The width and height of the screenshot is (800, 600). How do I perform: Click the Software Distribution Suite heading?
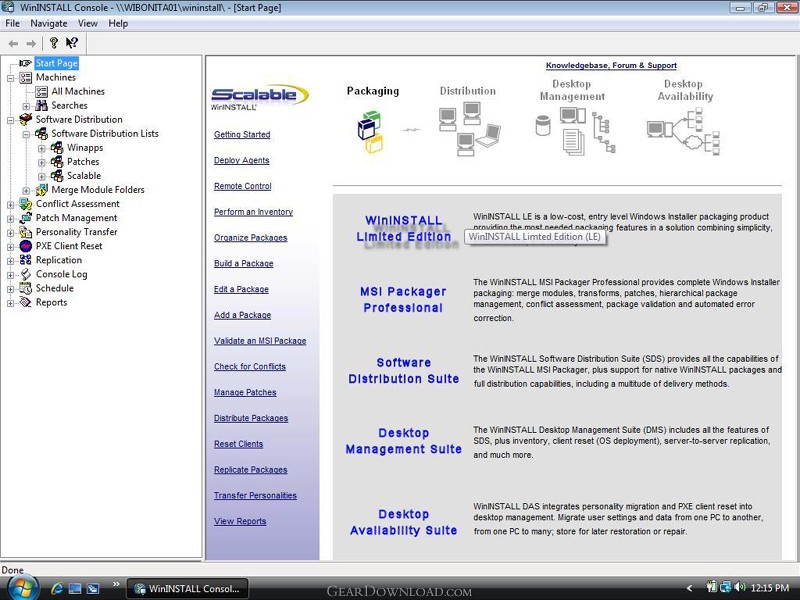(x=404, y=370)
